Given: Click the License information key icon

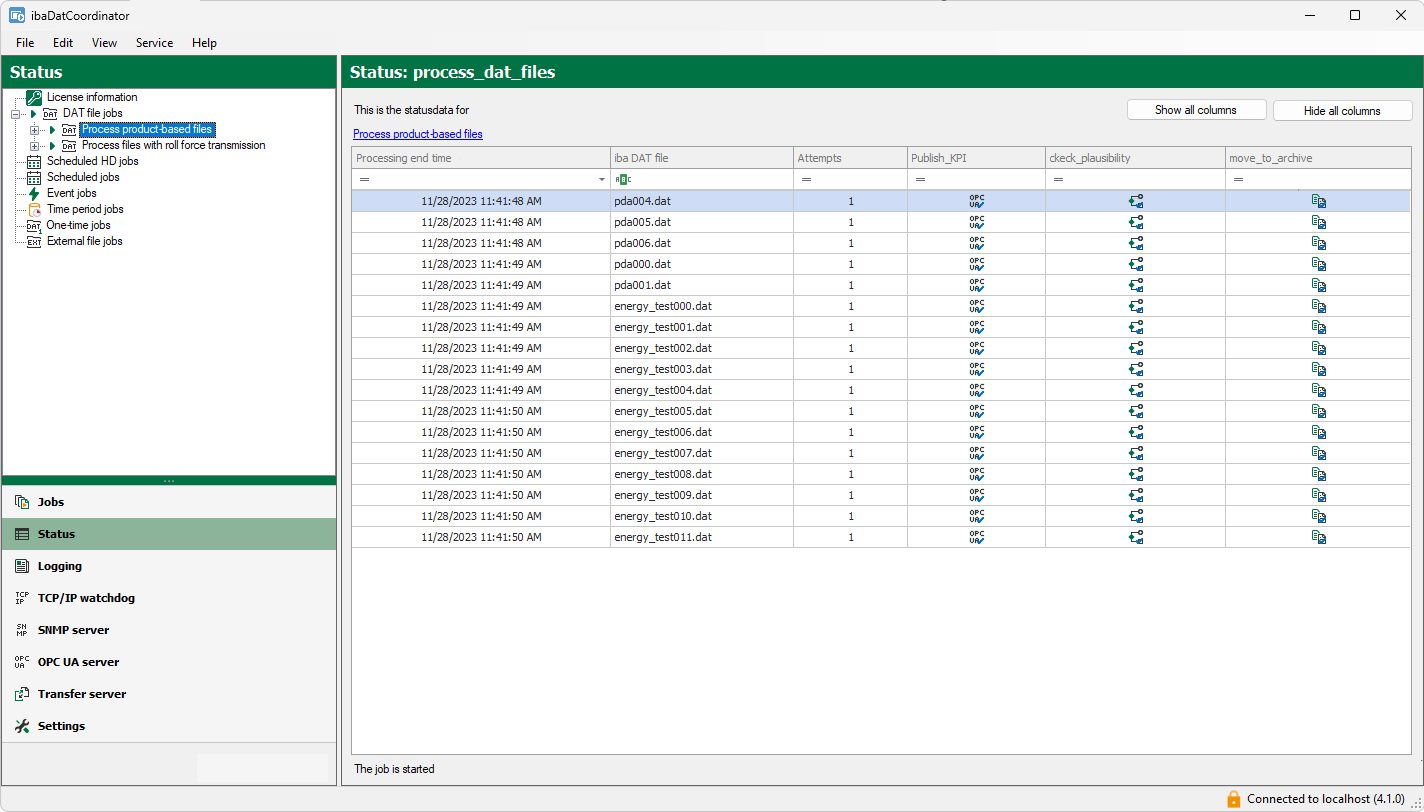Looking at the screenshot, I should click(x=34, y=97).
